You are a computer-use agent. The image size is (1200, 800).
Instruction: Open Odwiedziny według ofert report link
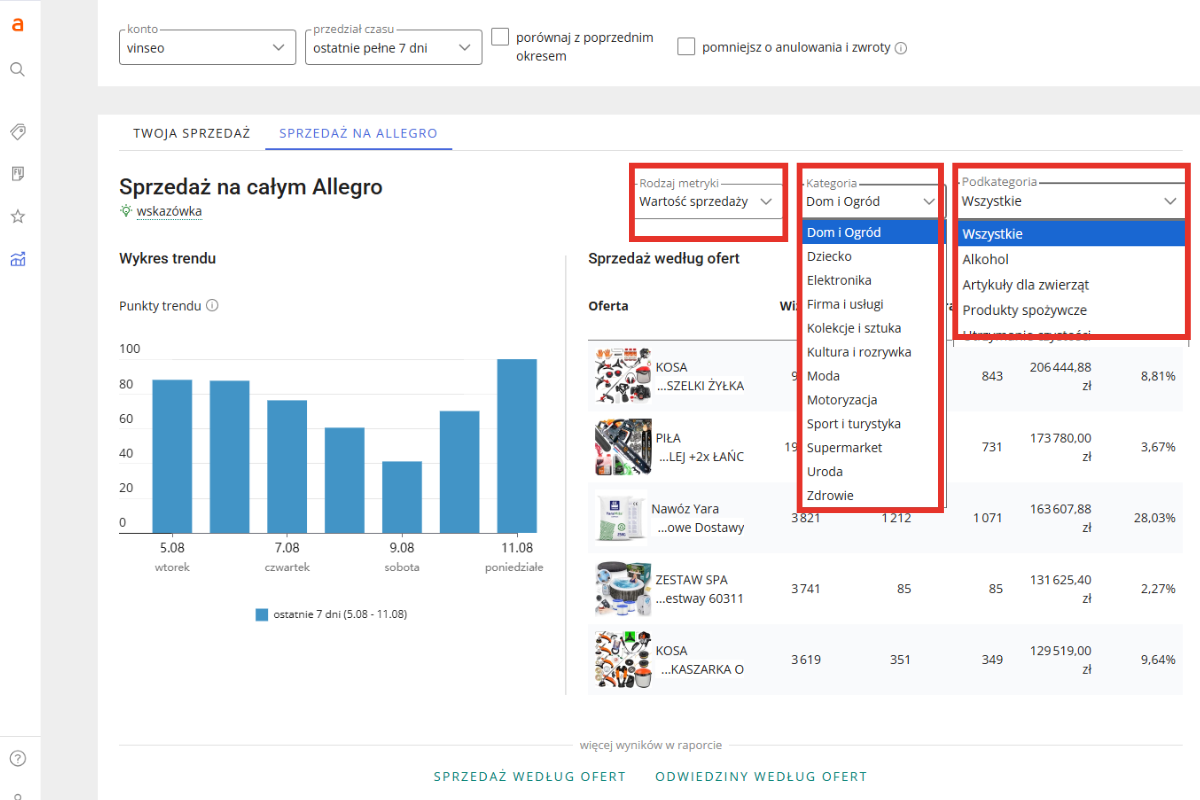(x=761, y=776)
